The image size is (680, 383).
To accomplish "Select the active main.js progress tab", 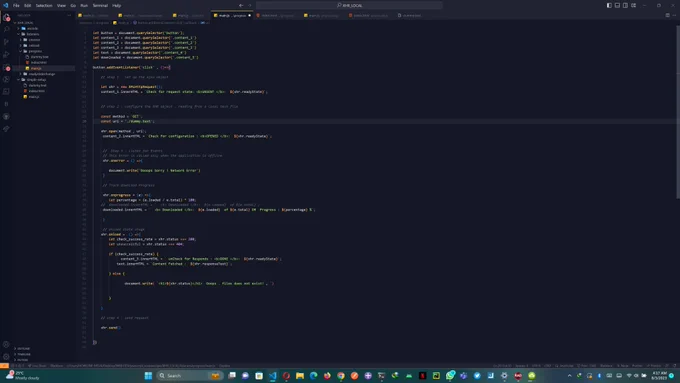I will (x=232, y=15).
